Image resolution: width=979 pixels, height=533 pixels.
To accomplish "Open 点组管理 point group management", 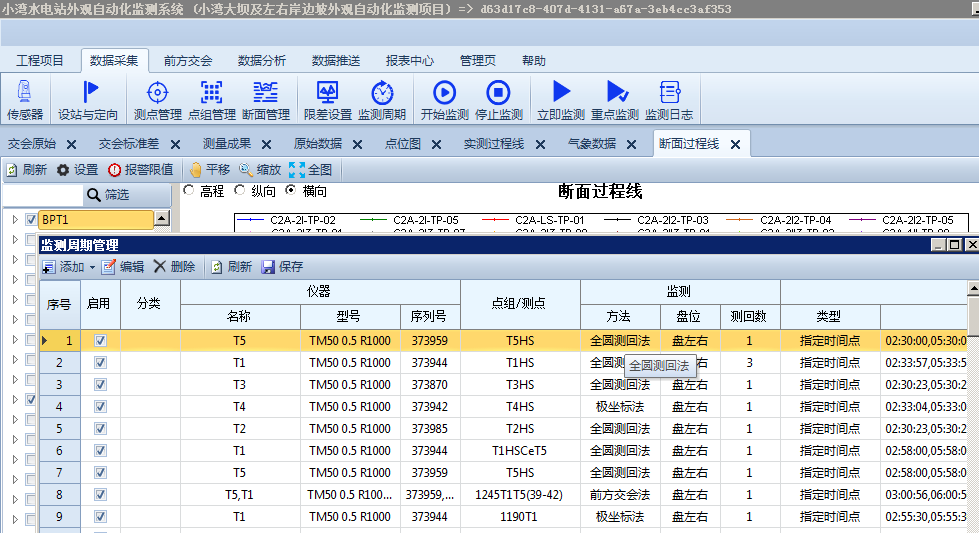I will point(212,100).
